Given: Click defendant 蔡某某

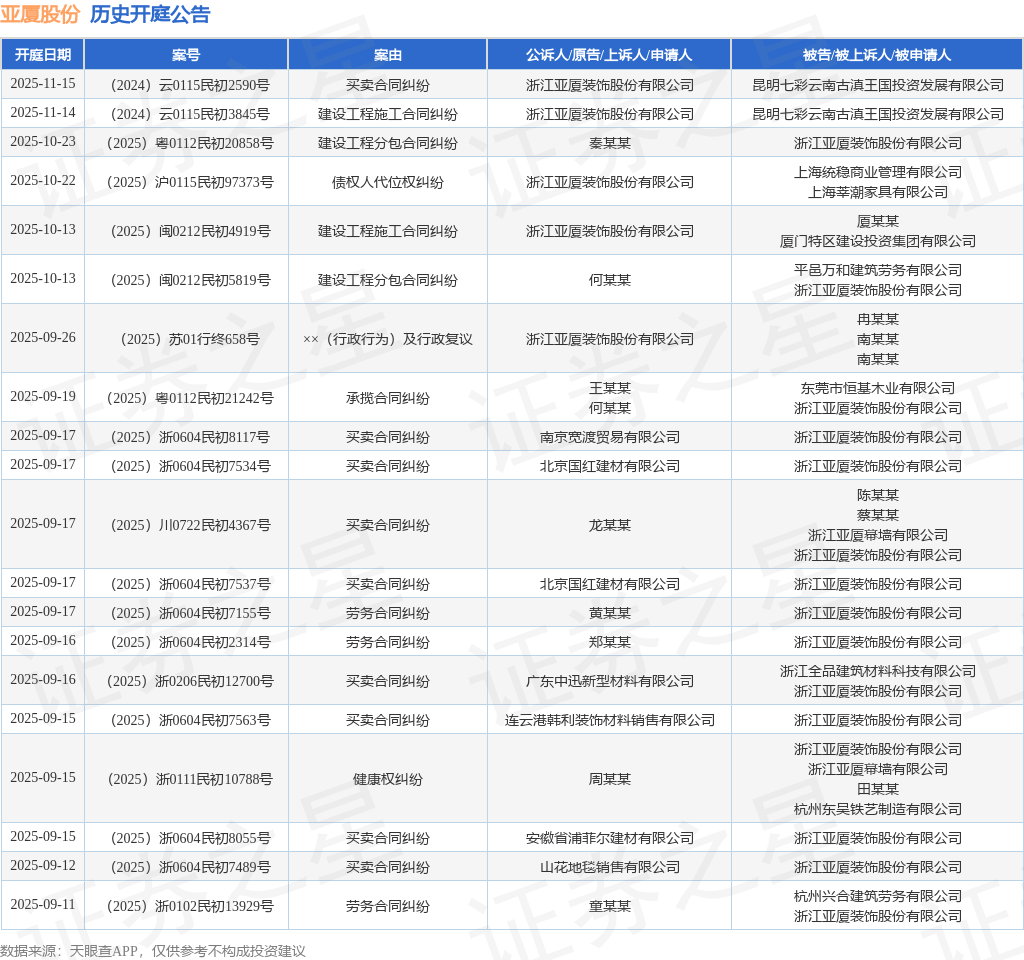Looking at the screenshot, I should 878,515.
